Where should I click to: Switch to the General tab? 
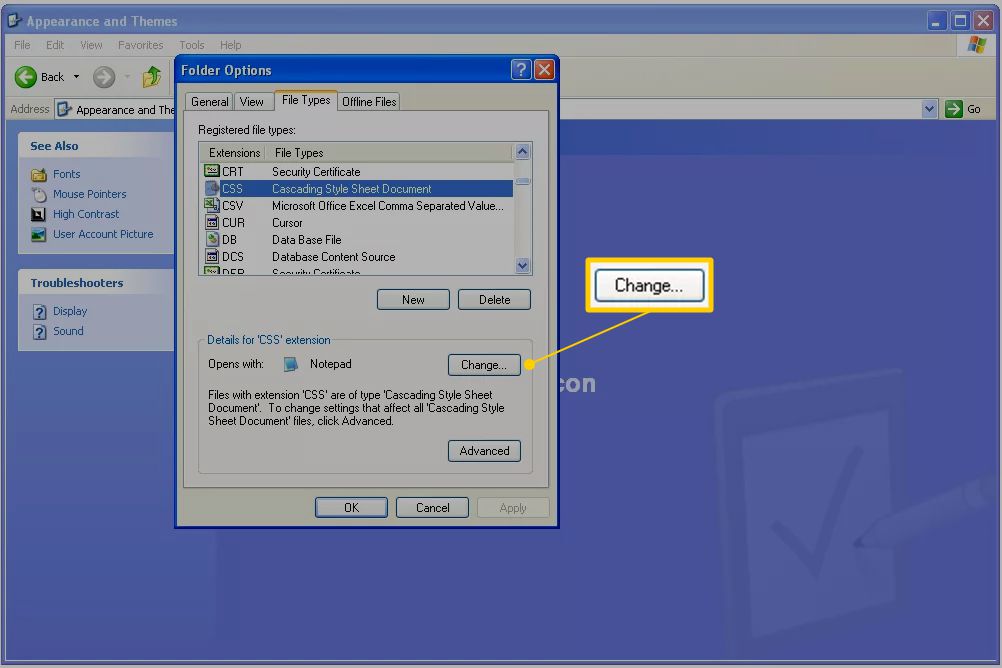click(210, 102)
